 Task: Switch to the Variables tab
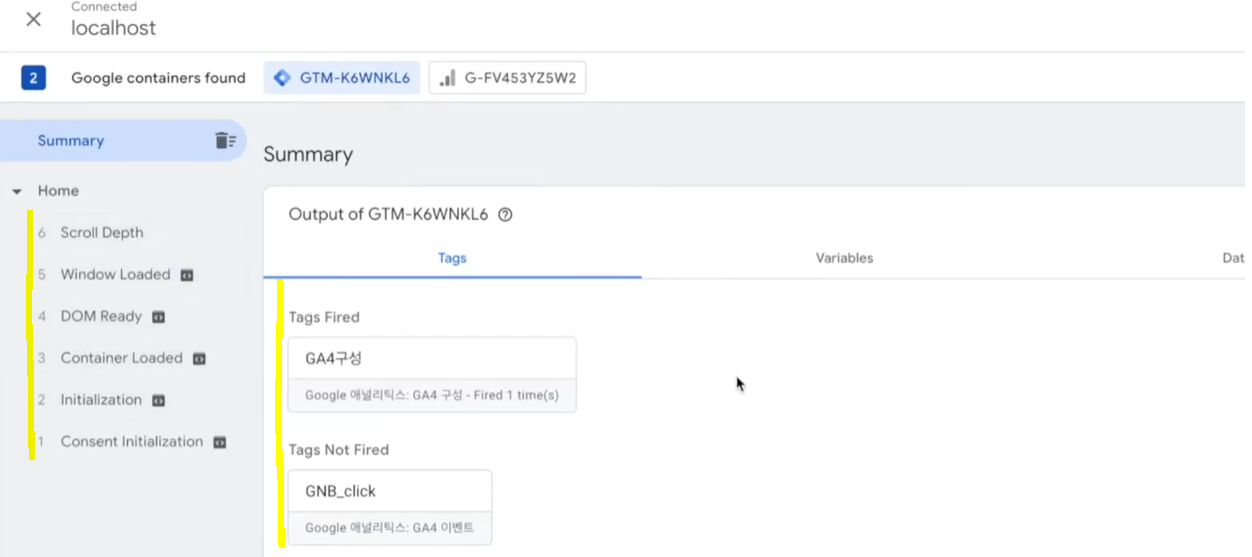click(x=844, y=258)
